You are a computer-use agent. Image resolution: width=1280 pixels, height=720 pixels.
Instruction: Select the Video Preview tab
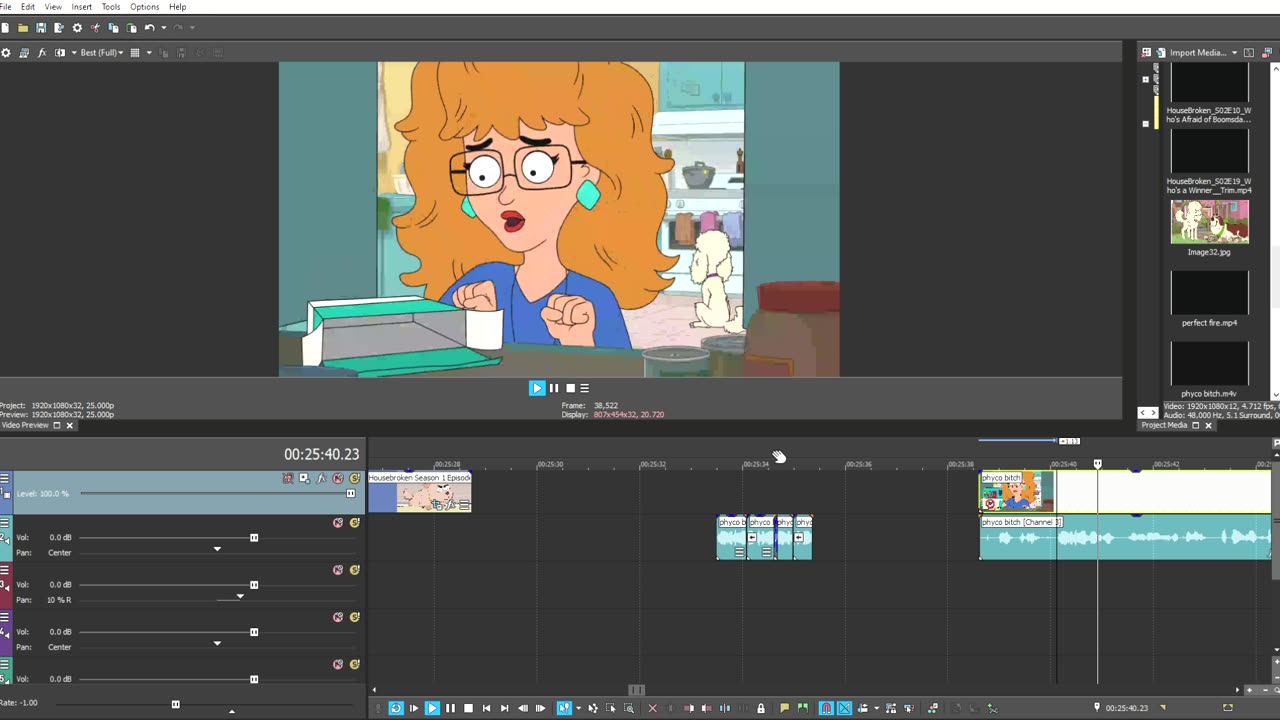click(x=25, y=425)
